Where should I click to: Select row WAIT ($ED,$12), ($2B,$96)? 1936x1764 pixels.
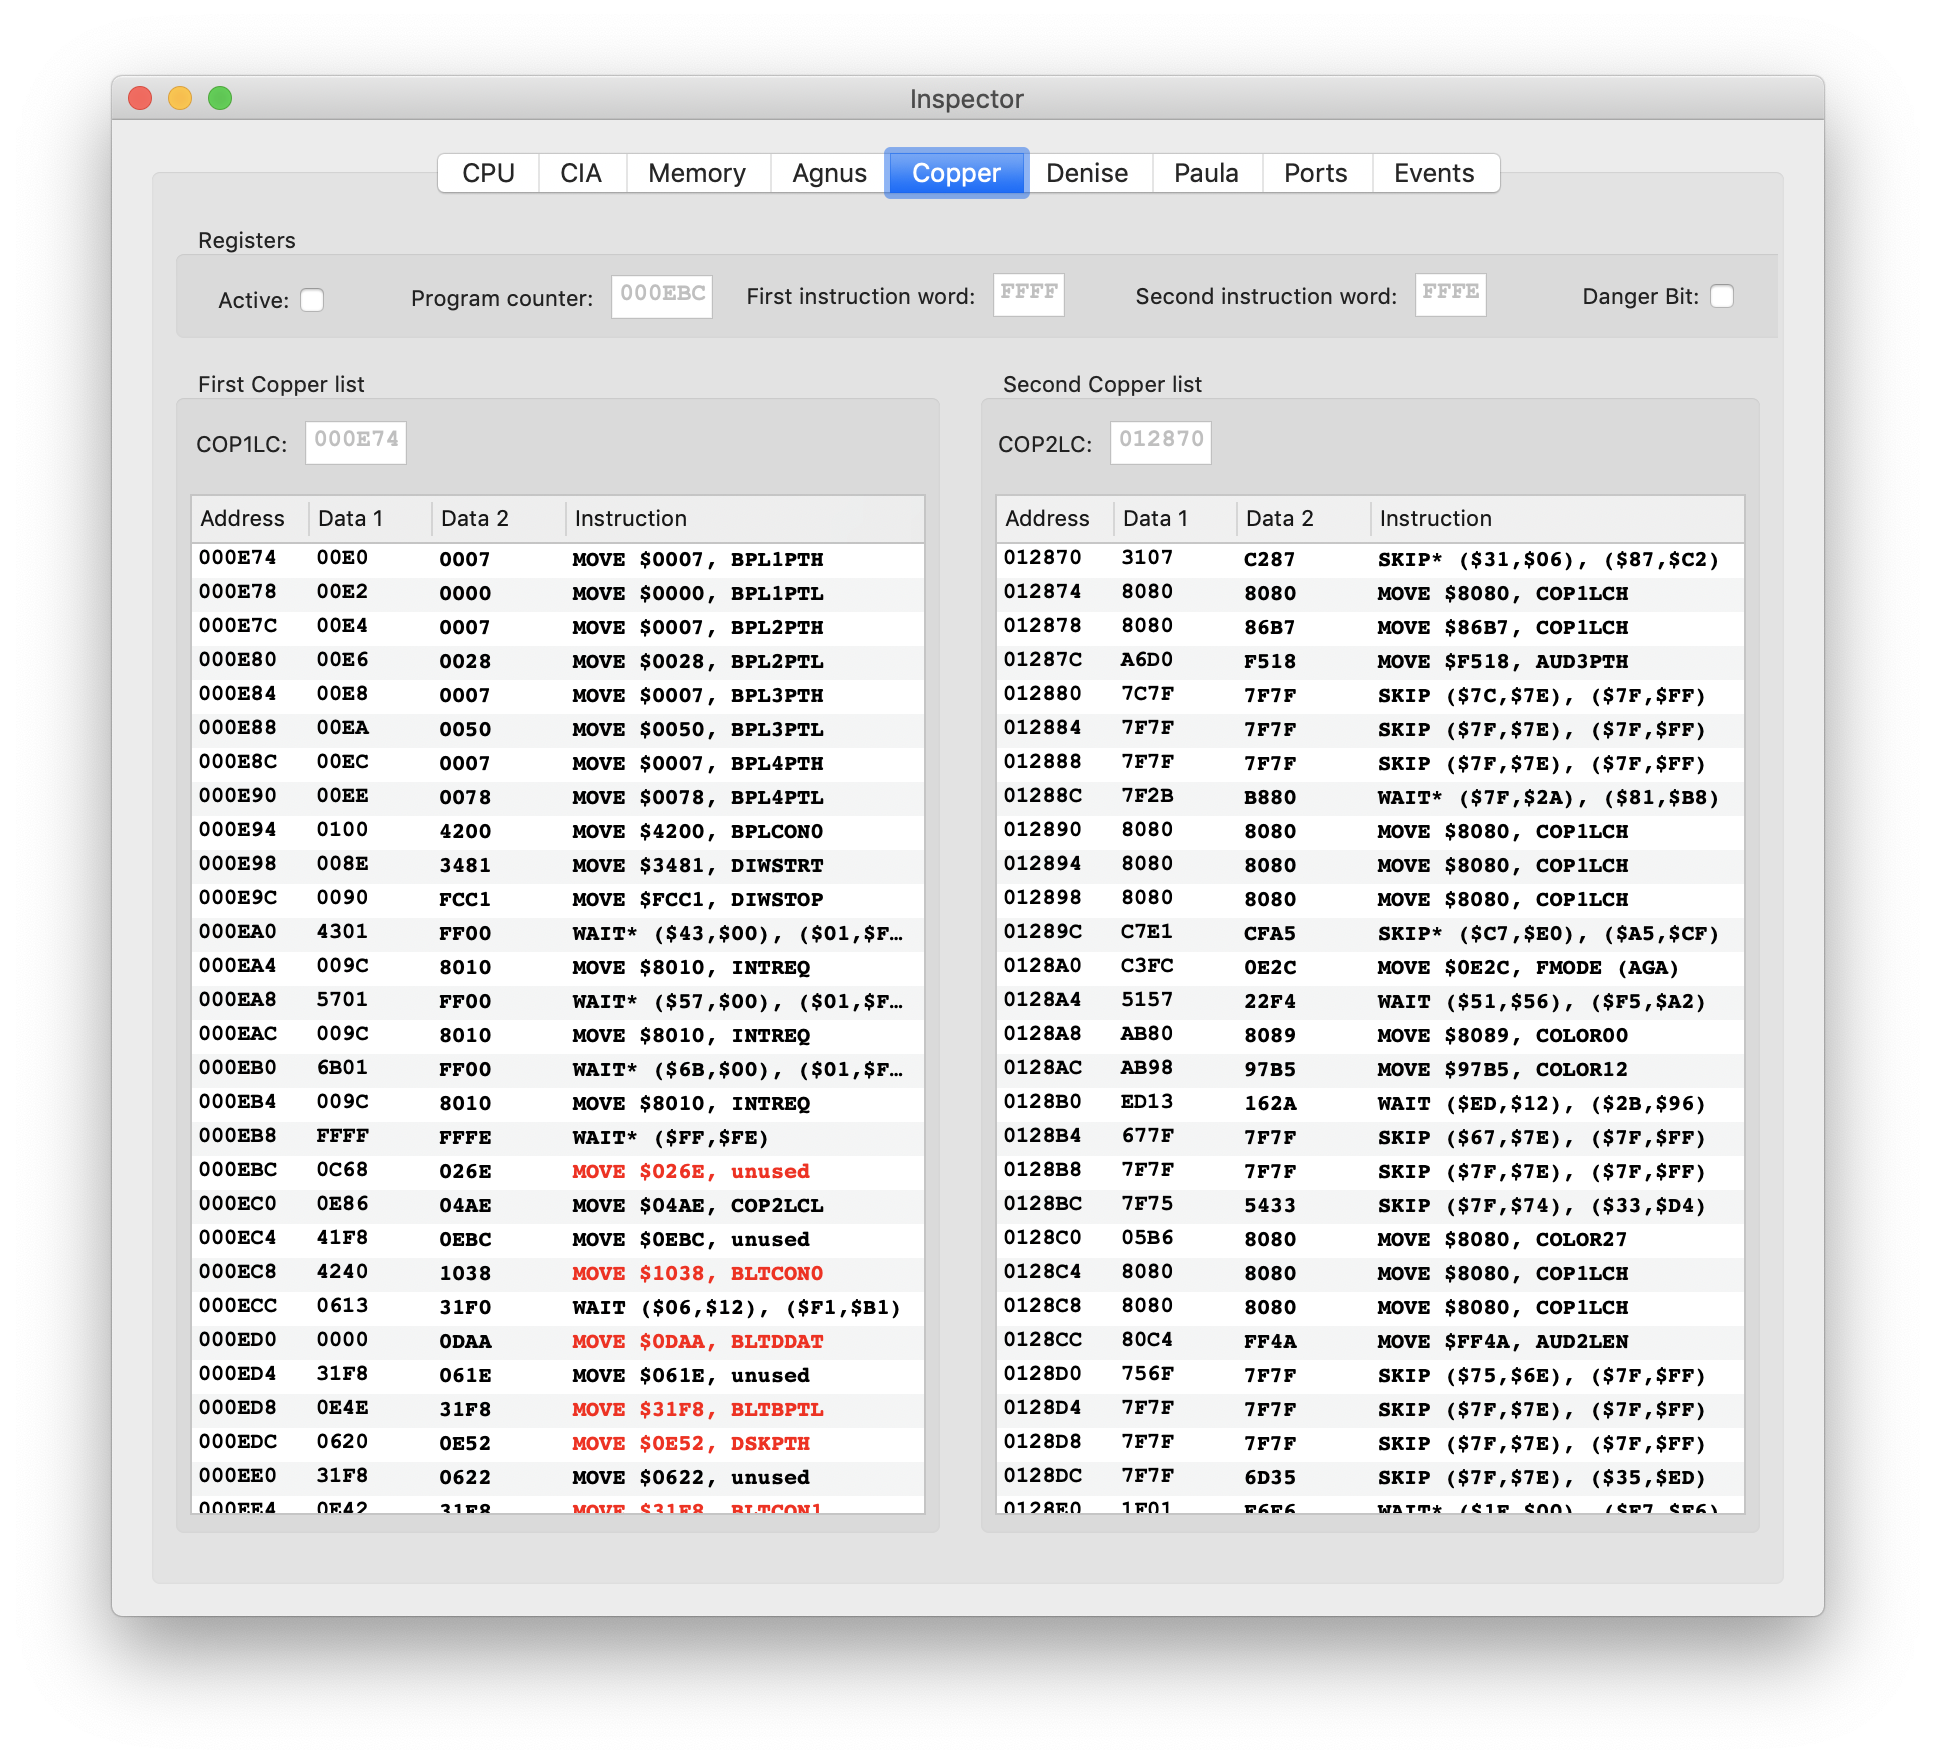pos(1370,1103)
